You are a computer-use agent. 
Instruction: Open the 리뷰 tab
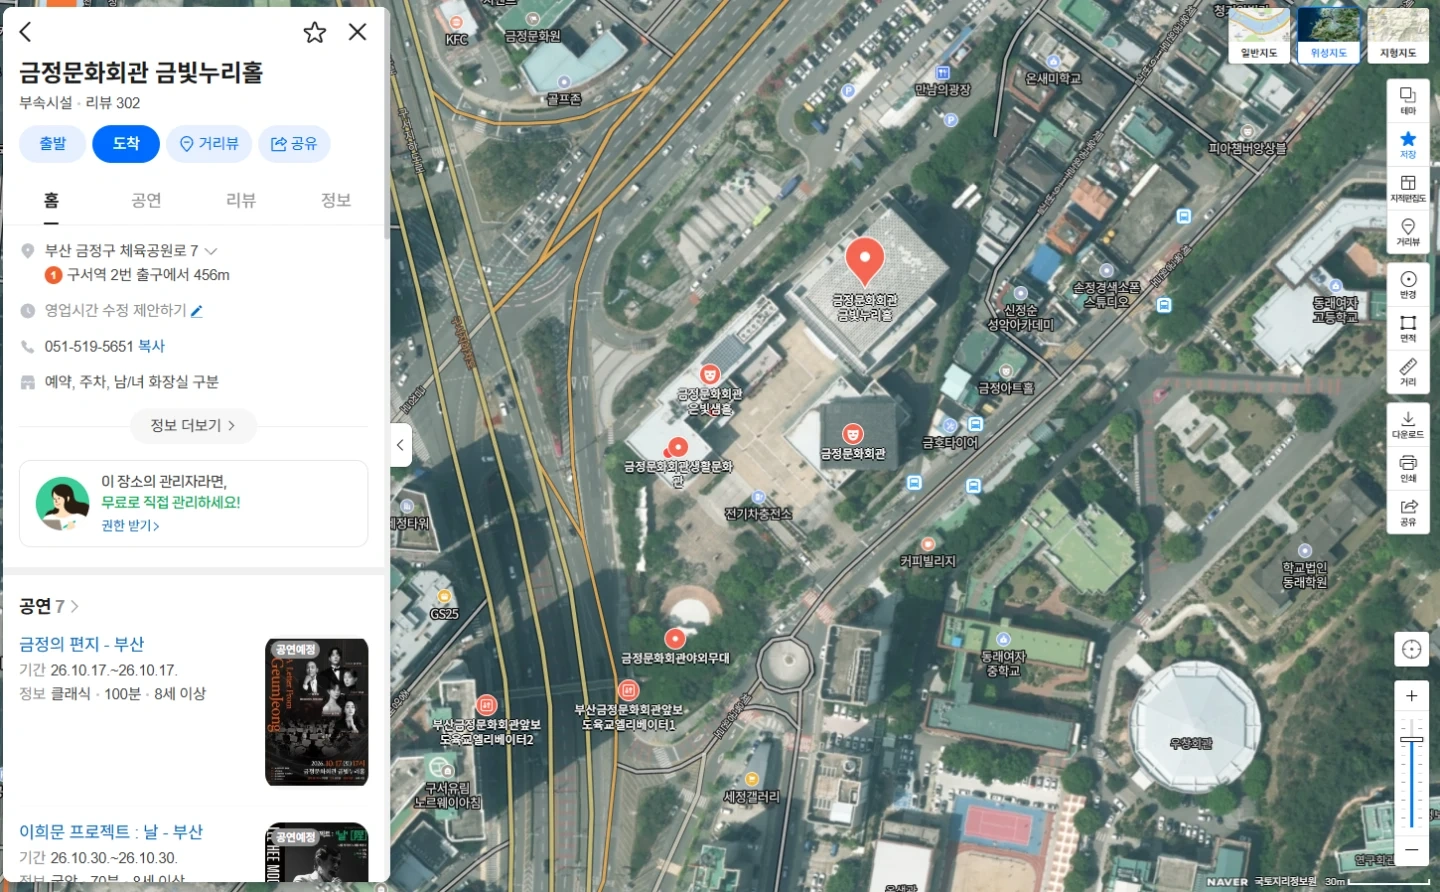241,201
